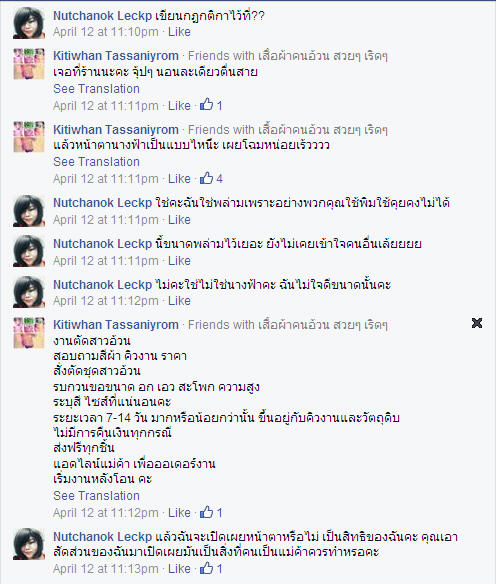The image size is (496, 584).
Task: Open Nutchanok Leckp avatar on first comment
Action: (29, 23)
